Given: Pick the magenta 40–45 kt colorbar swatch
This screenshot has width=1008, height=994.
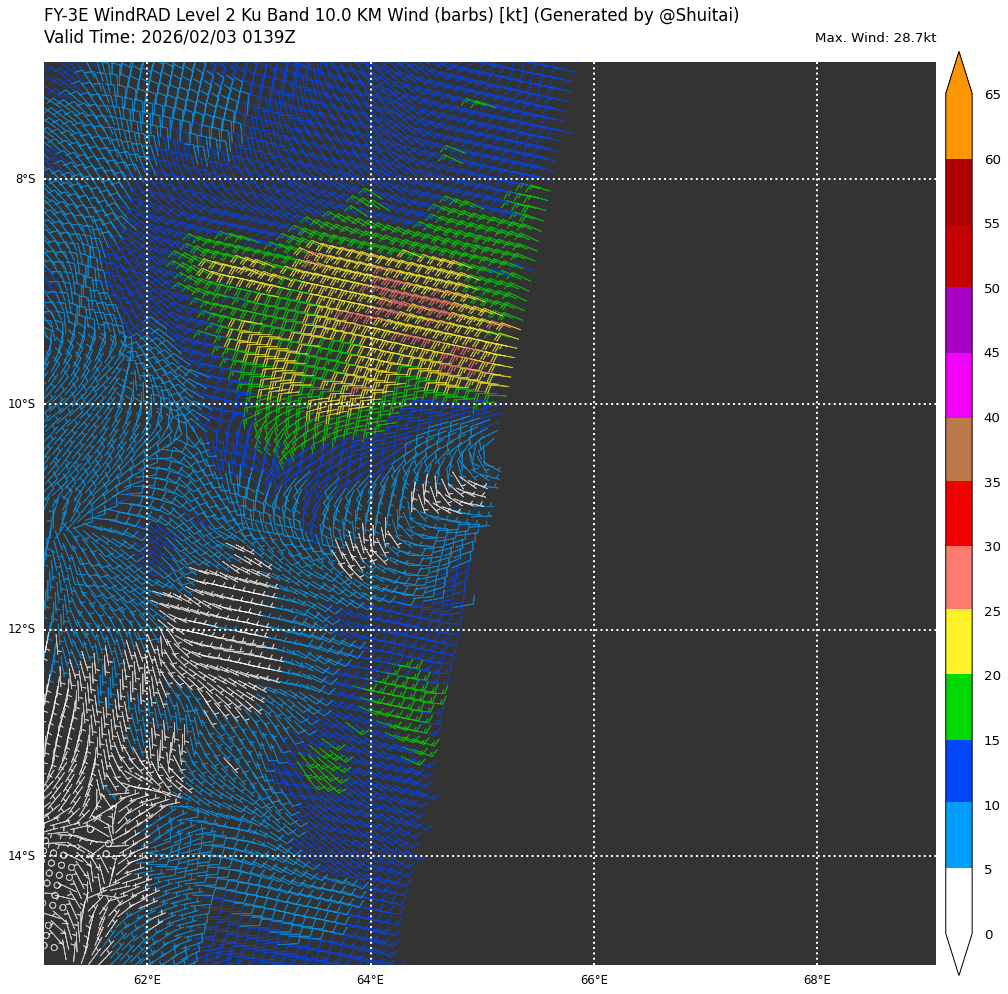Looking at the screenshot, I should 958,385.
